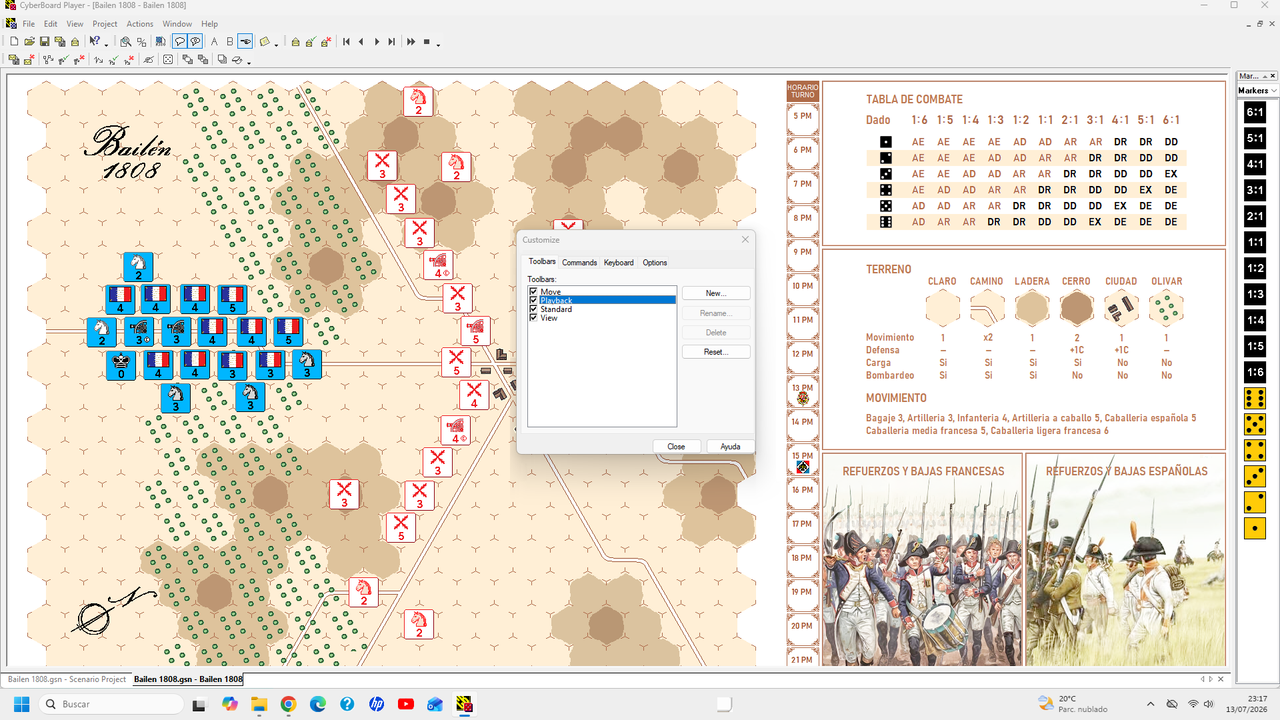Click the fast-forward playback icon

tap(410, 41)
